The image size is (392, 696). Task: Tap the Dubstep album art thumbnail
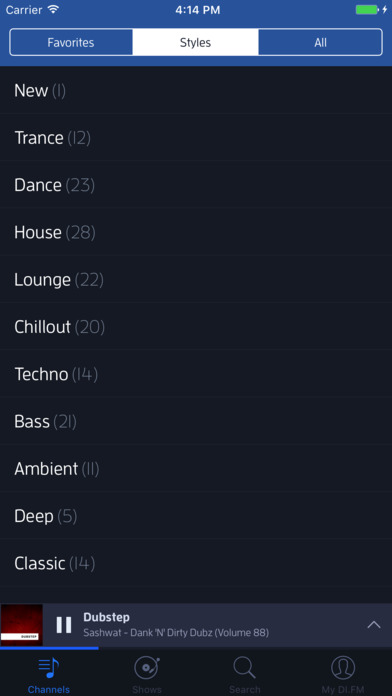[x=21, y=625]
